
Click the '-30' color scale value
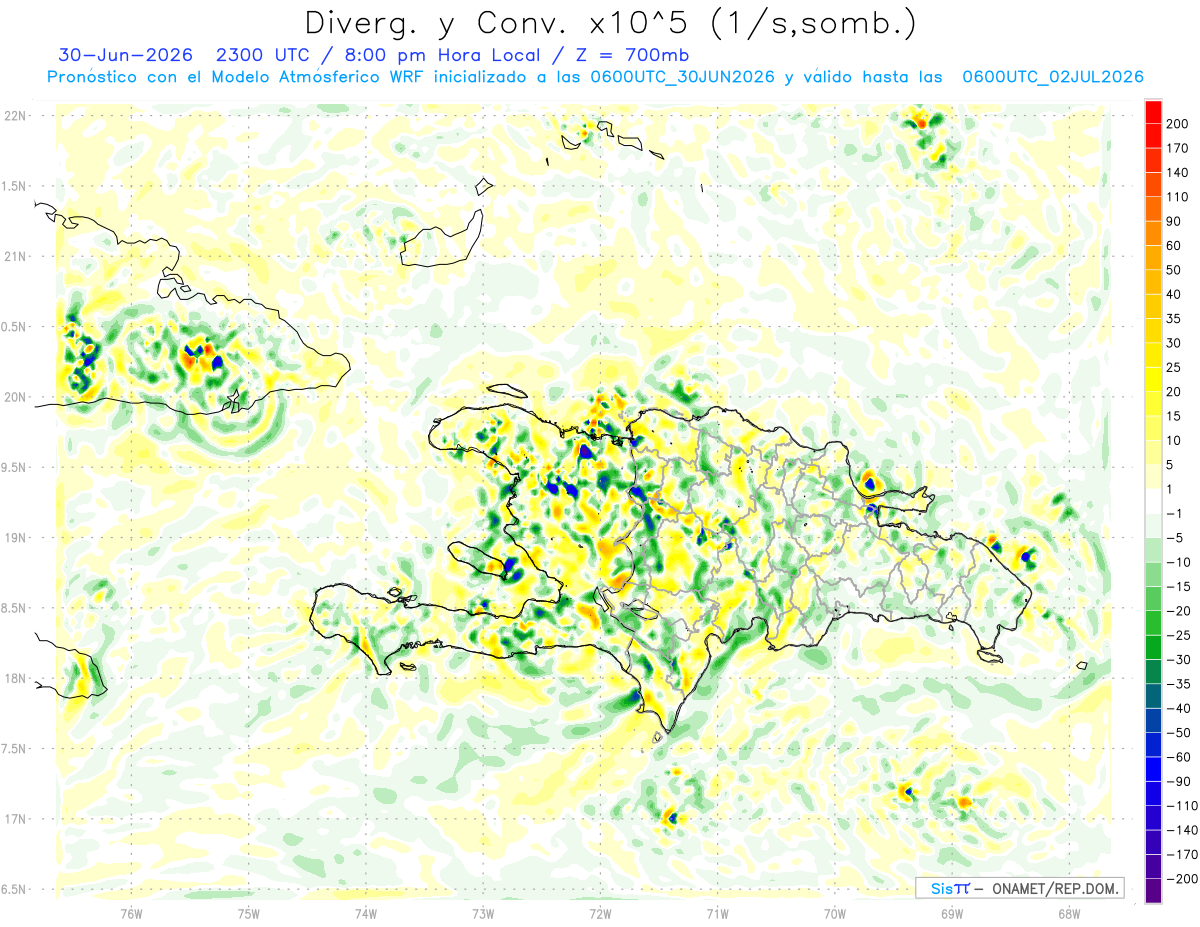tap(1178, 660)
